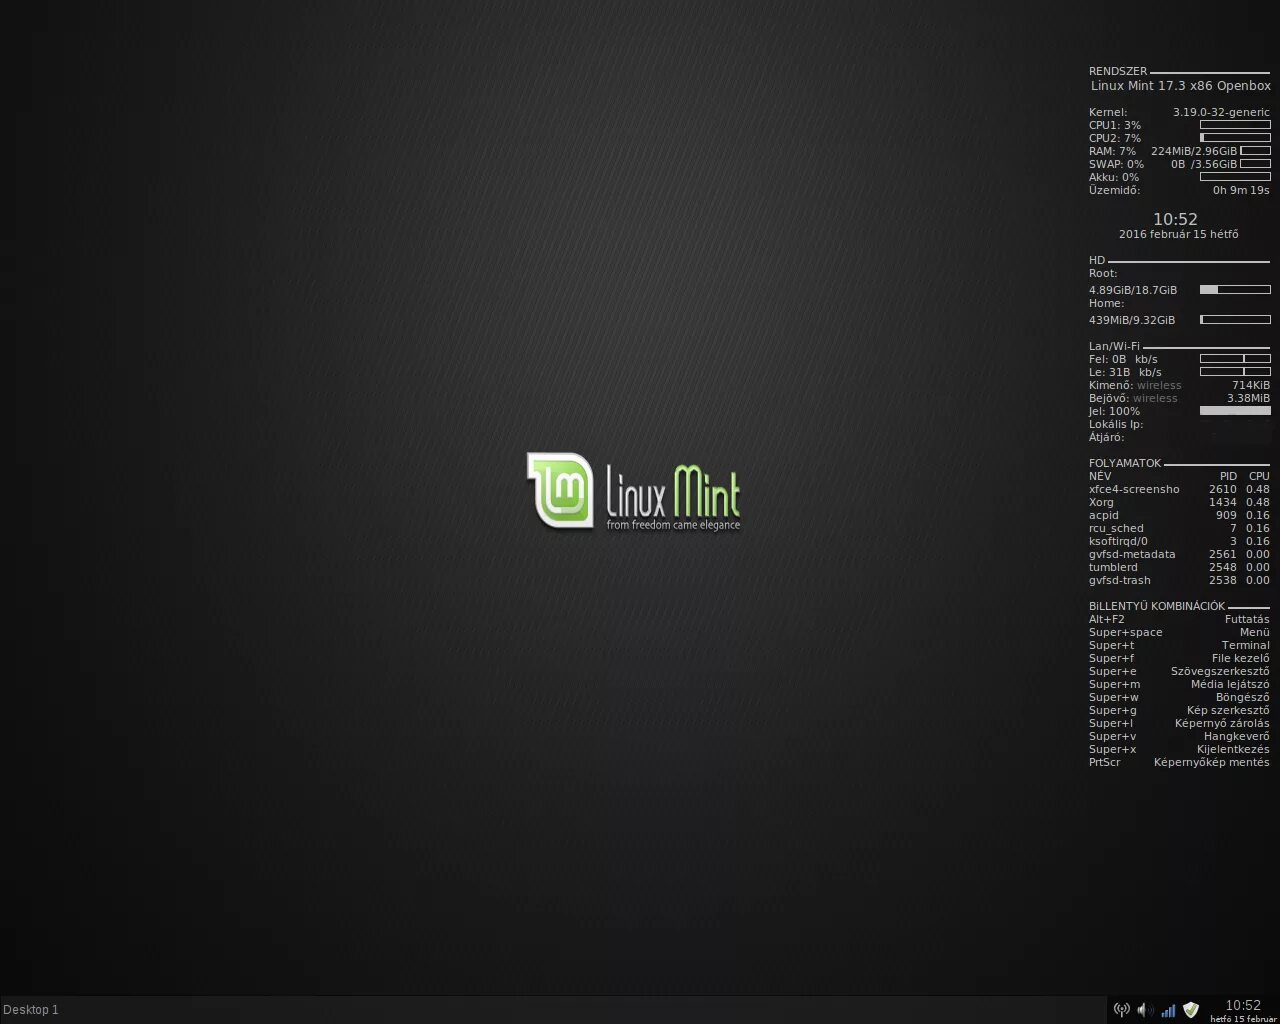Click the Super+x Kijelentkezés row
The height and width of the screenshot is (1024, 1280).
point(1179,749)
